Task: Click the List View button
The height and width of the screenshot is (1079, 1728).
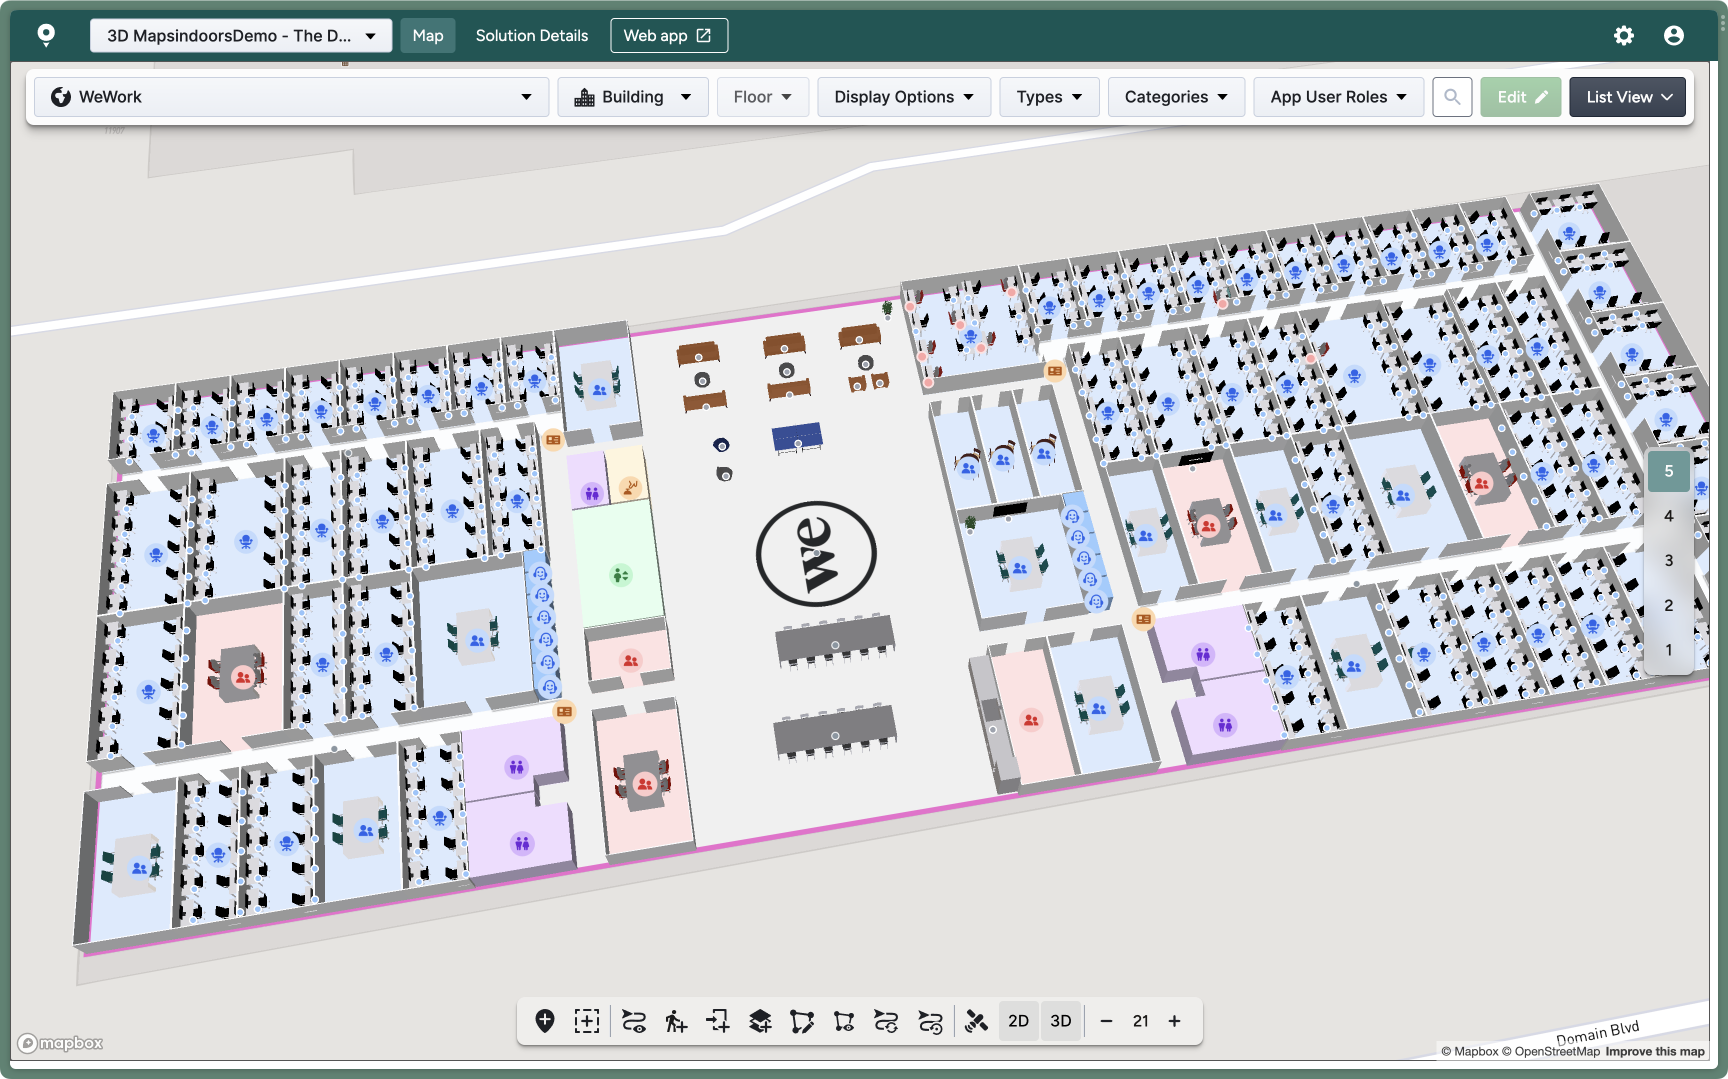Action: pyautogui.click(x=1627, y=97)
